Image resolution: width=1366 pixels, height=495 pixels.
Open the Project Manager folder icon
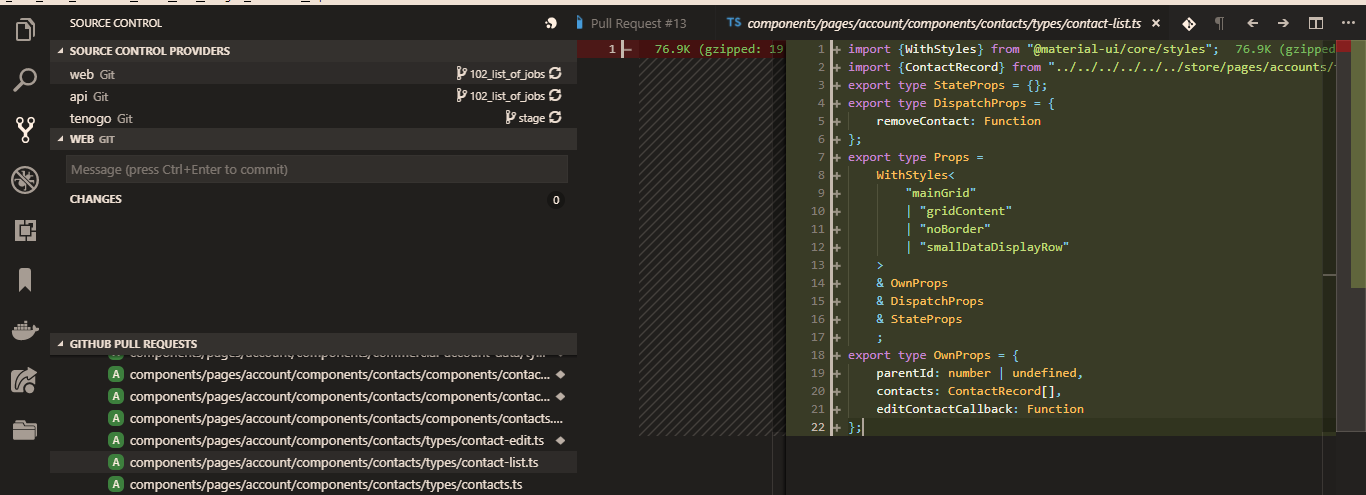click(25, 430)
